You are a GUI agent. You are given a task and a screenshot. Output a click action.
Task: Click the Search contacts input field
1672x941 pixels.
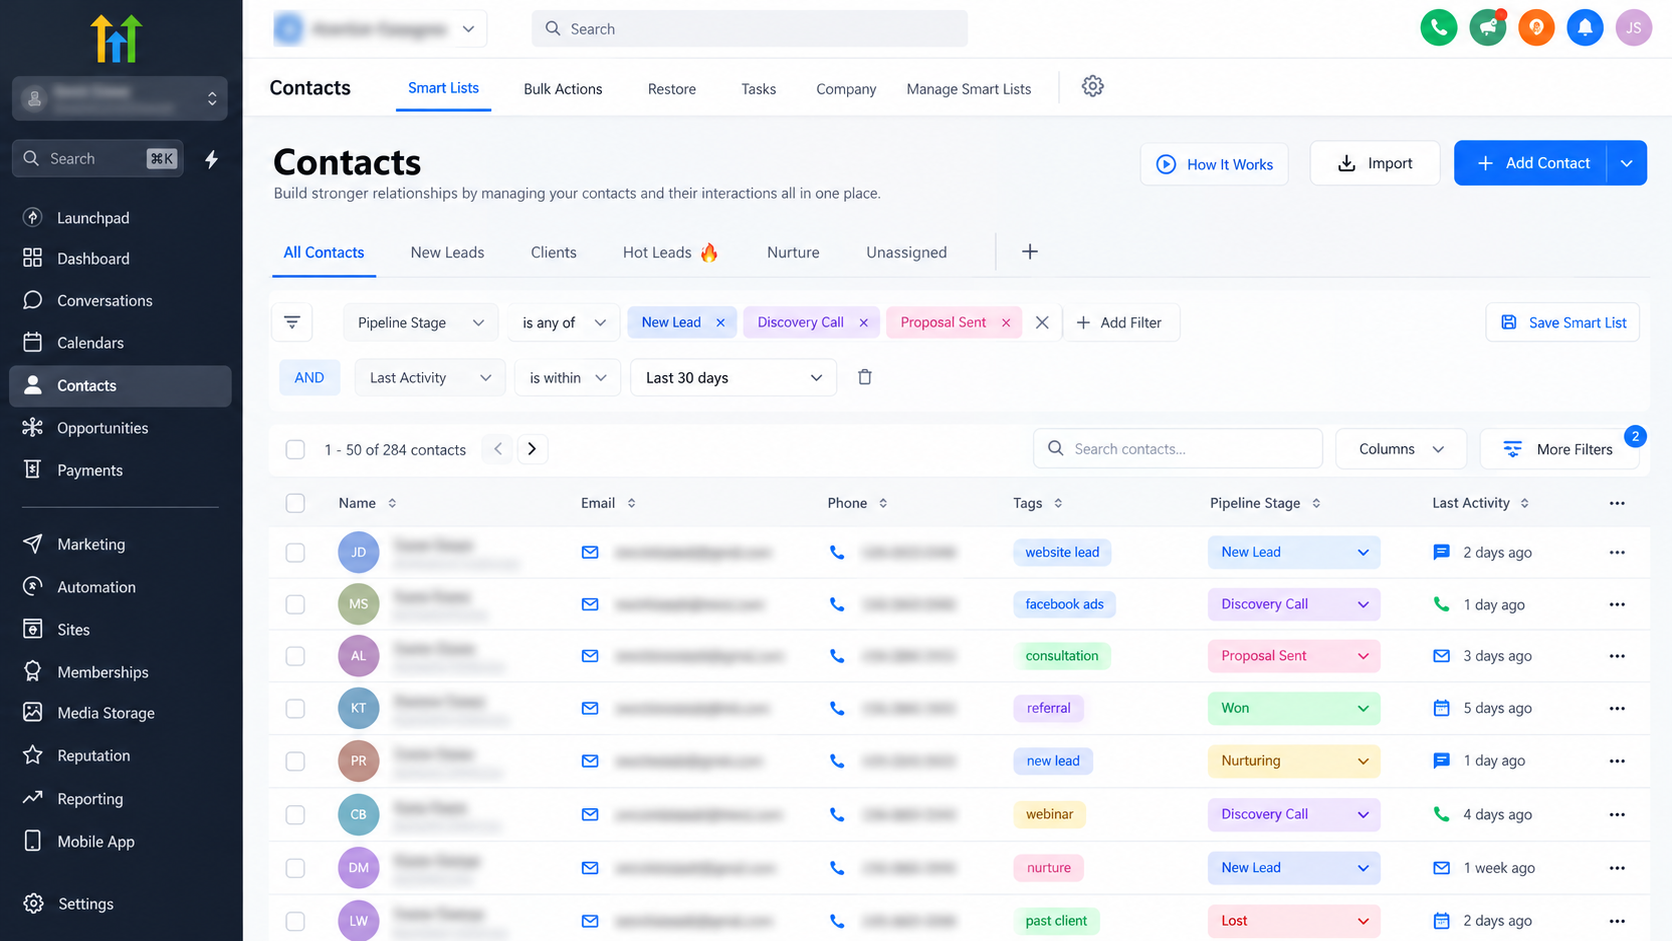tap(1178, 449)
